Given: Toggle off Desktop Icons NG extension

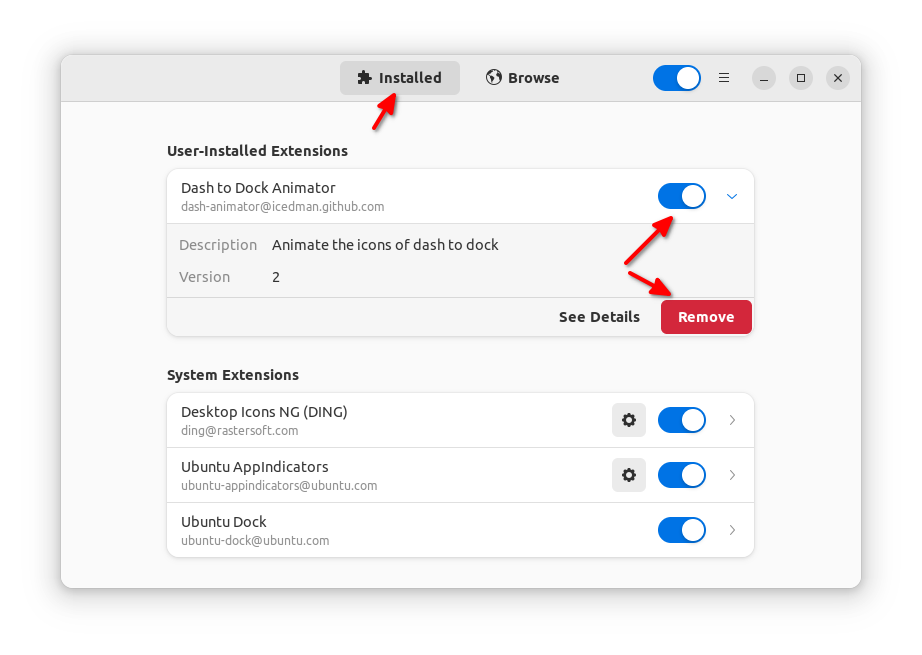Looking at the screenshot, I should pyautogui.click(x=681, y=420).
